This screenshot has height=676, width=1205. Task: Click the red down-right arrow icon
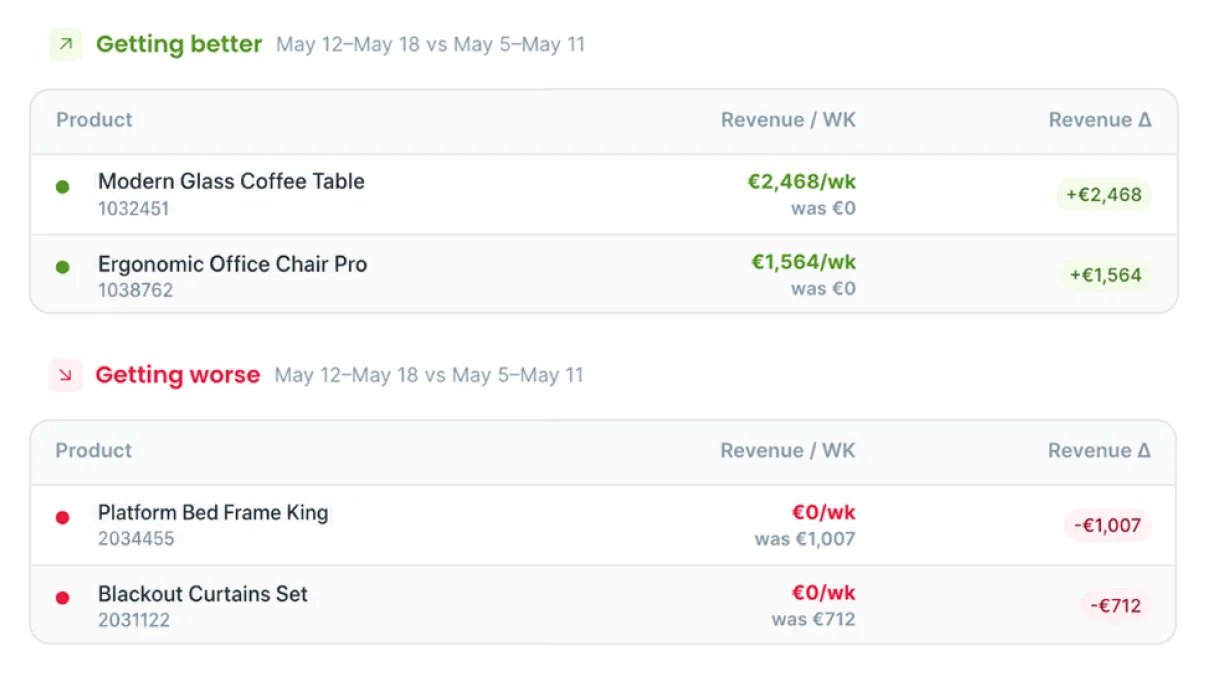pyautogui.click(x=65, y=375)
